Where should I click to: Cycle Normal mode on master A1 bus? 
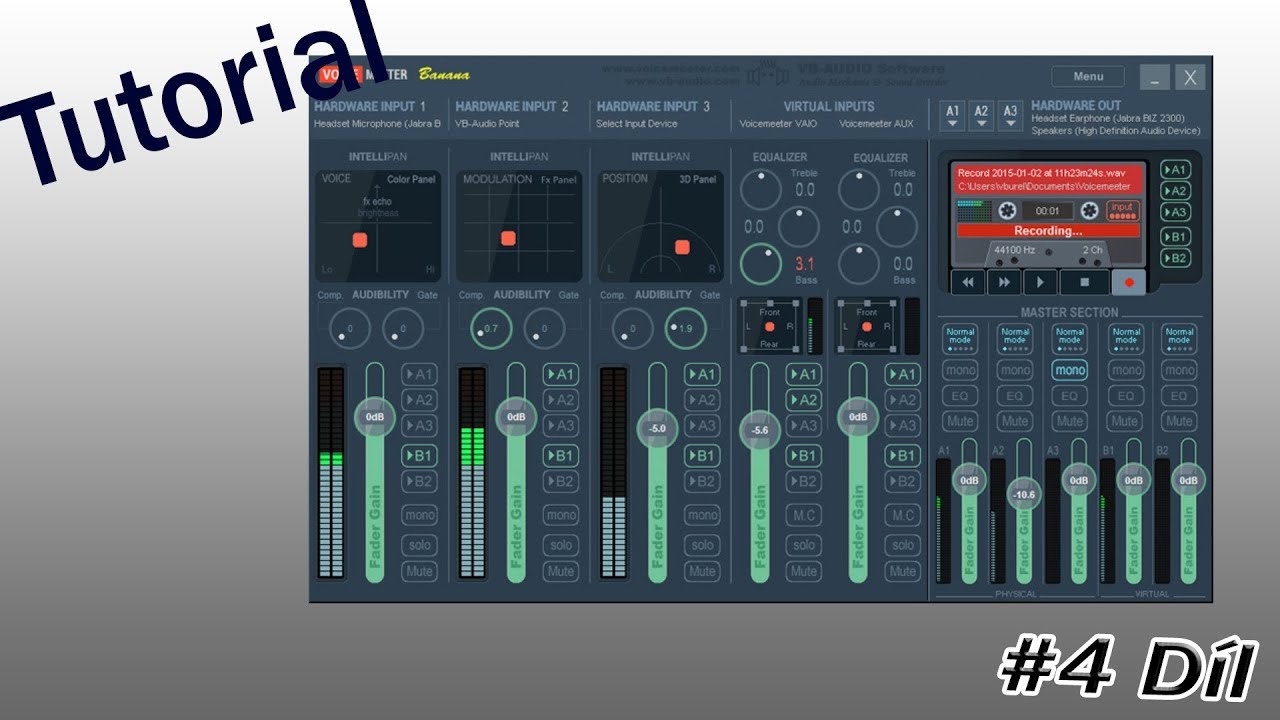click(960, 338)
